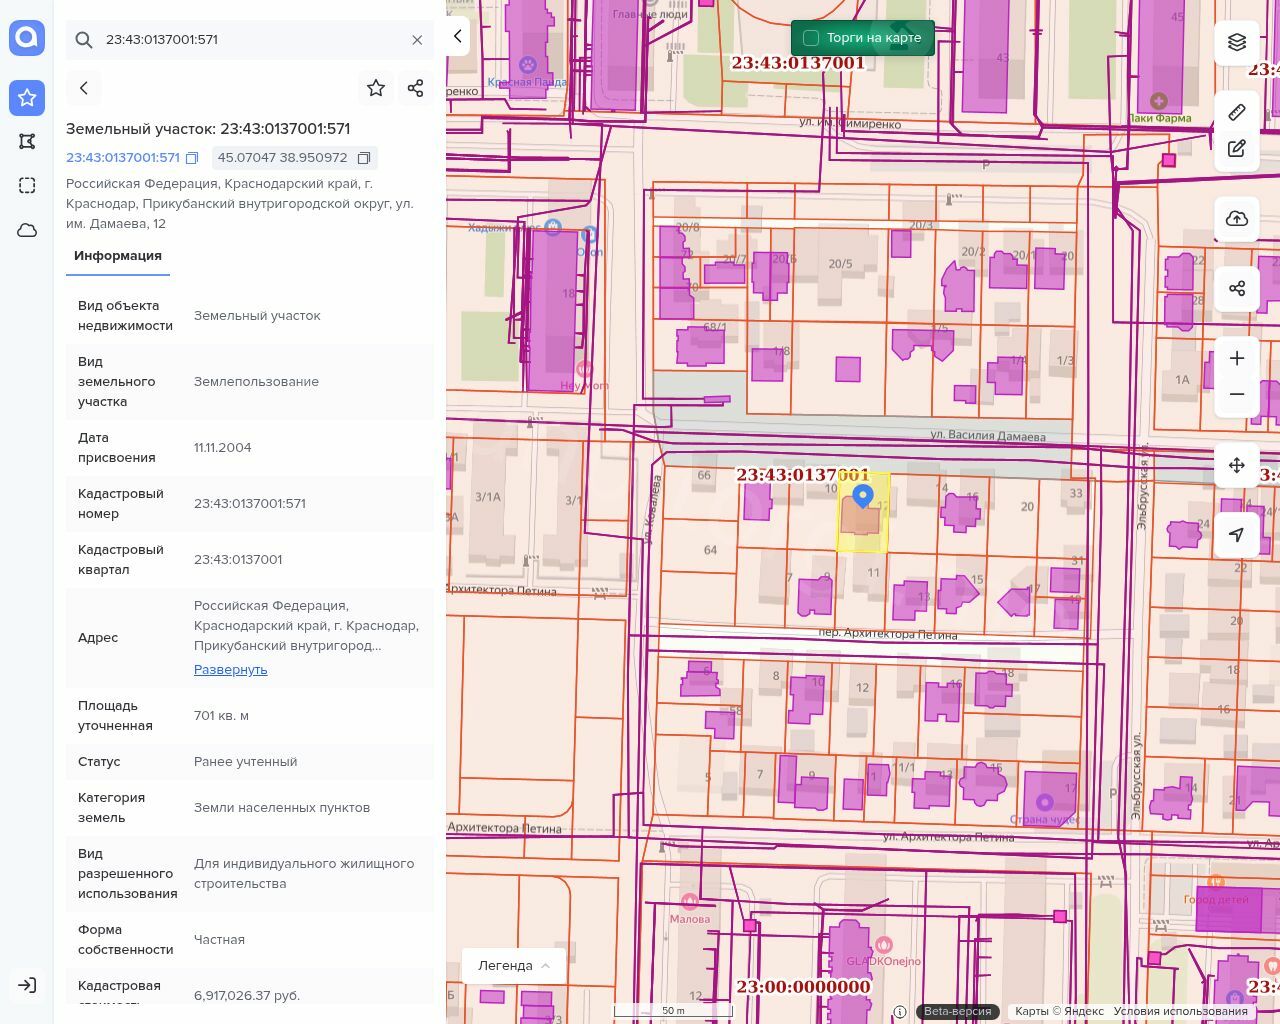Zoom out on the map
This screenshot has width=1280, height=1024.
1237,394
